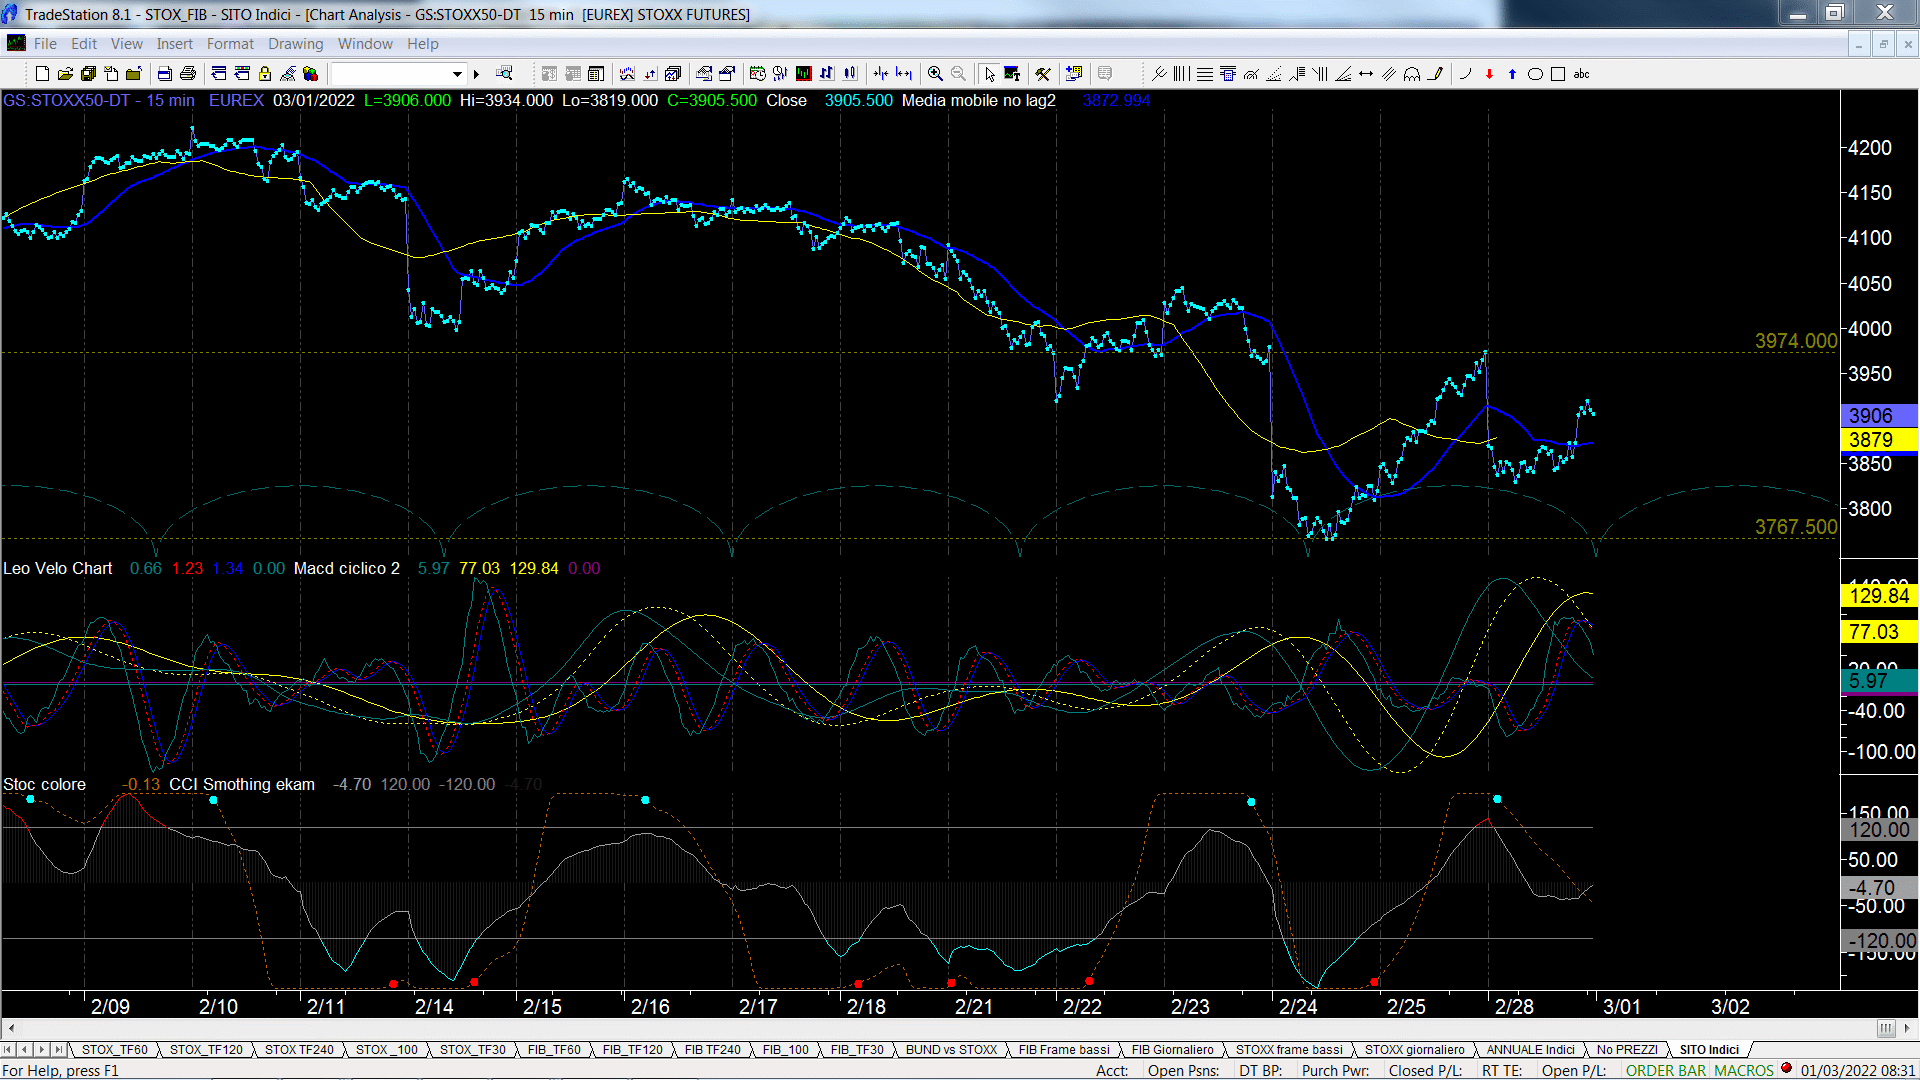
Task: Select the horizontal lines drawing tool
Action: pos(1205,74)
